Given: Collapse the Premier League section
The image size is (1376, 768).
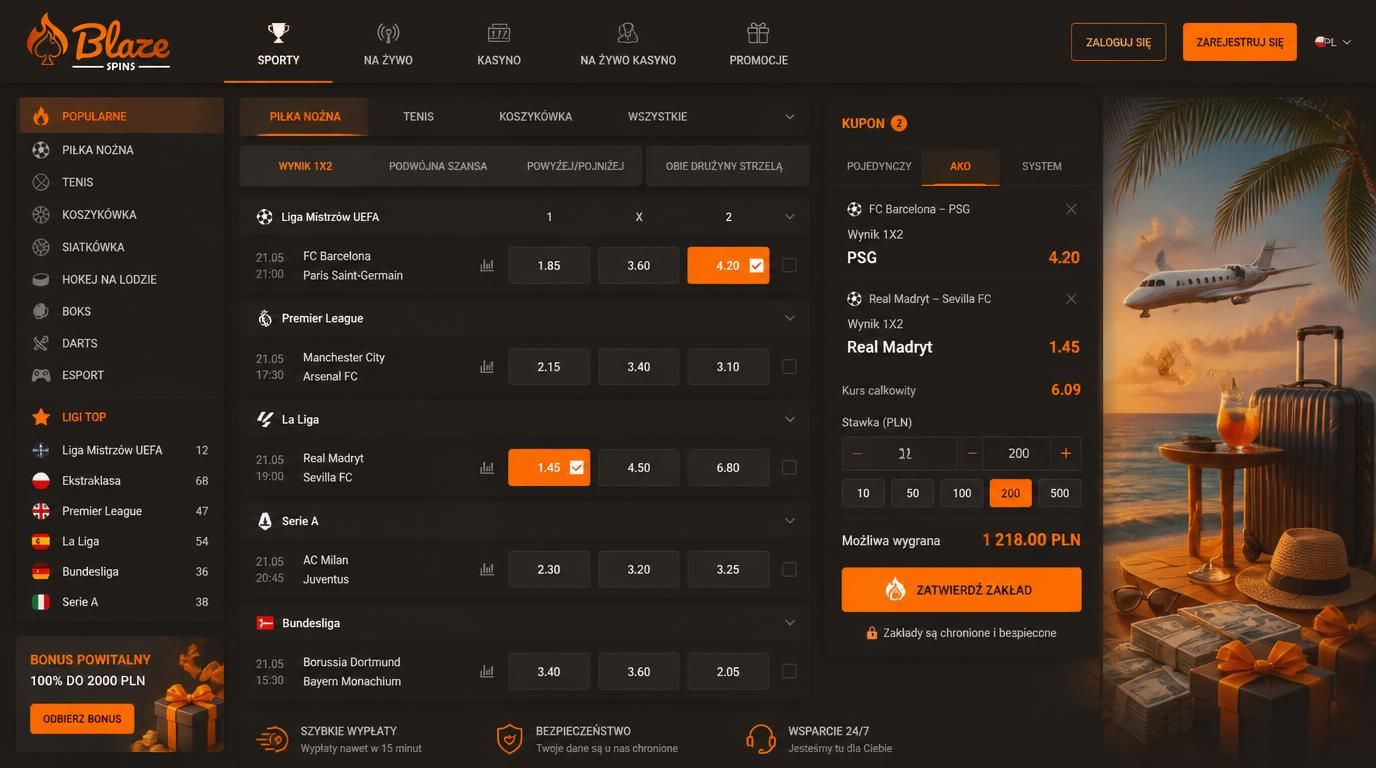Looking at the screenshot, I should (x=789, y=318).
